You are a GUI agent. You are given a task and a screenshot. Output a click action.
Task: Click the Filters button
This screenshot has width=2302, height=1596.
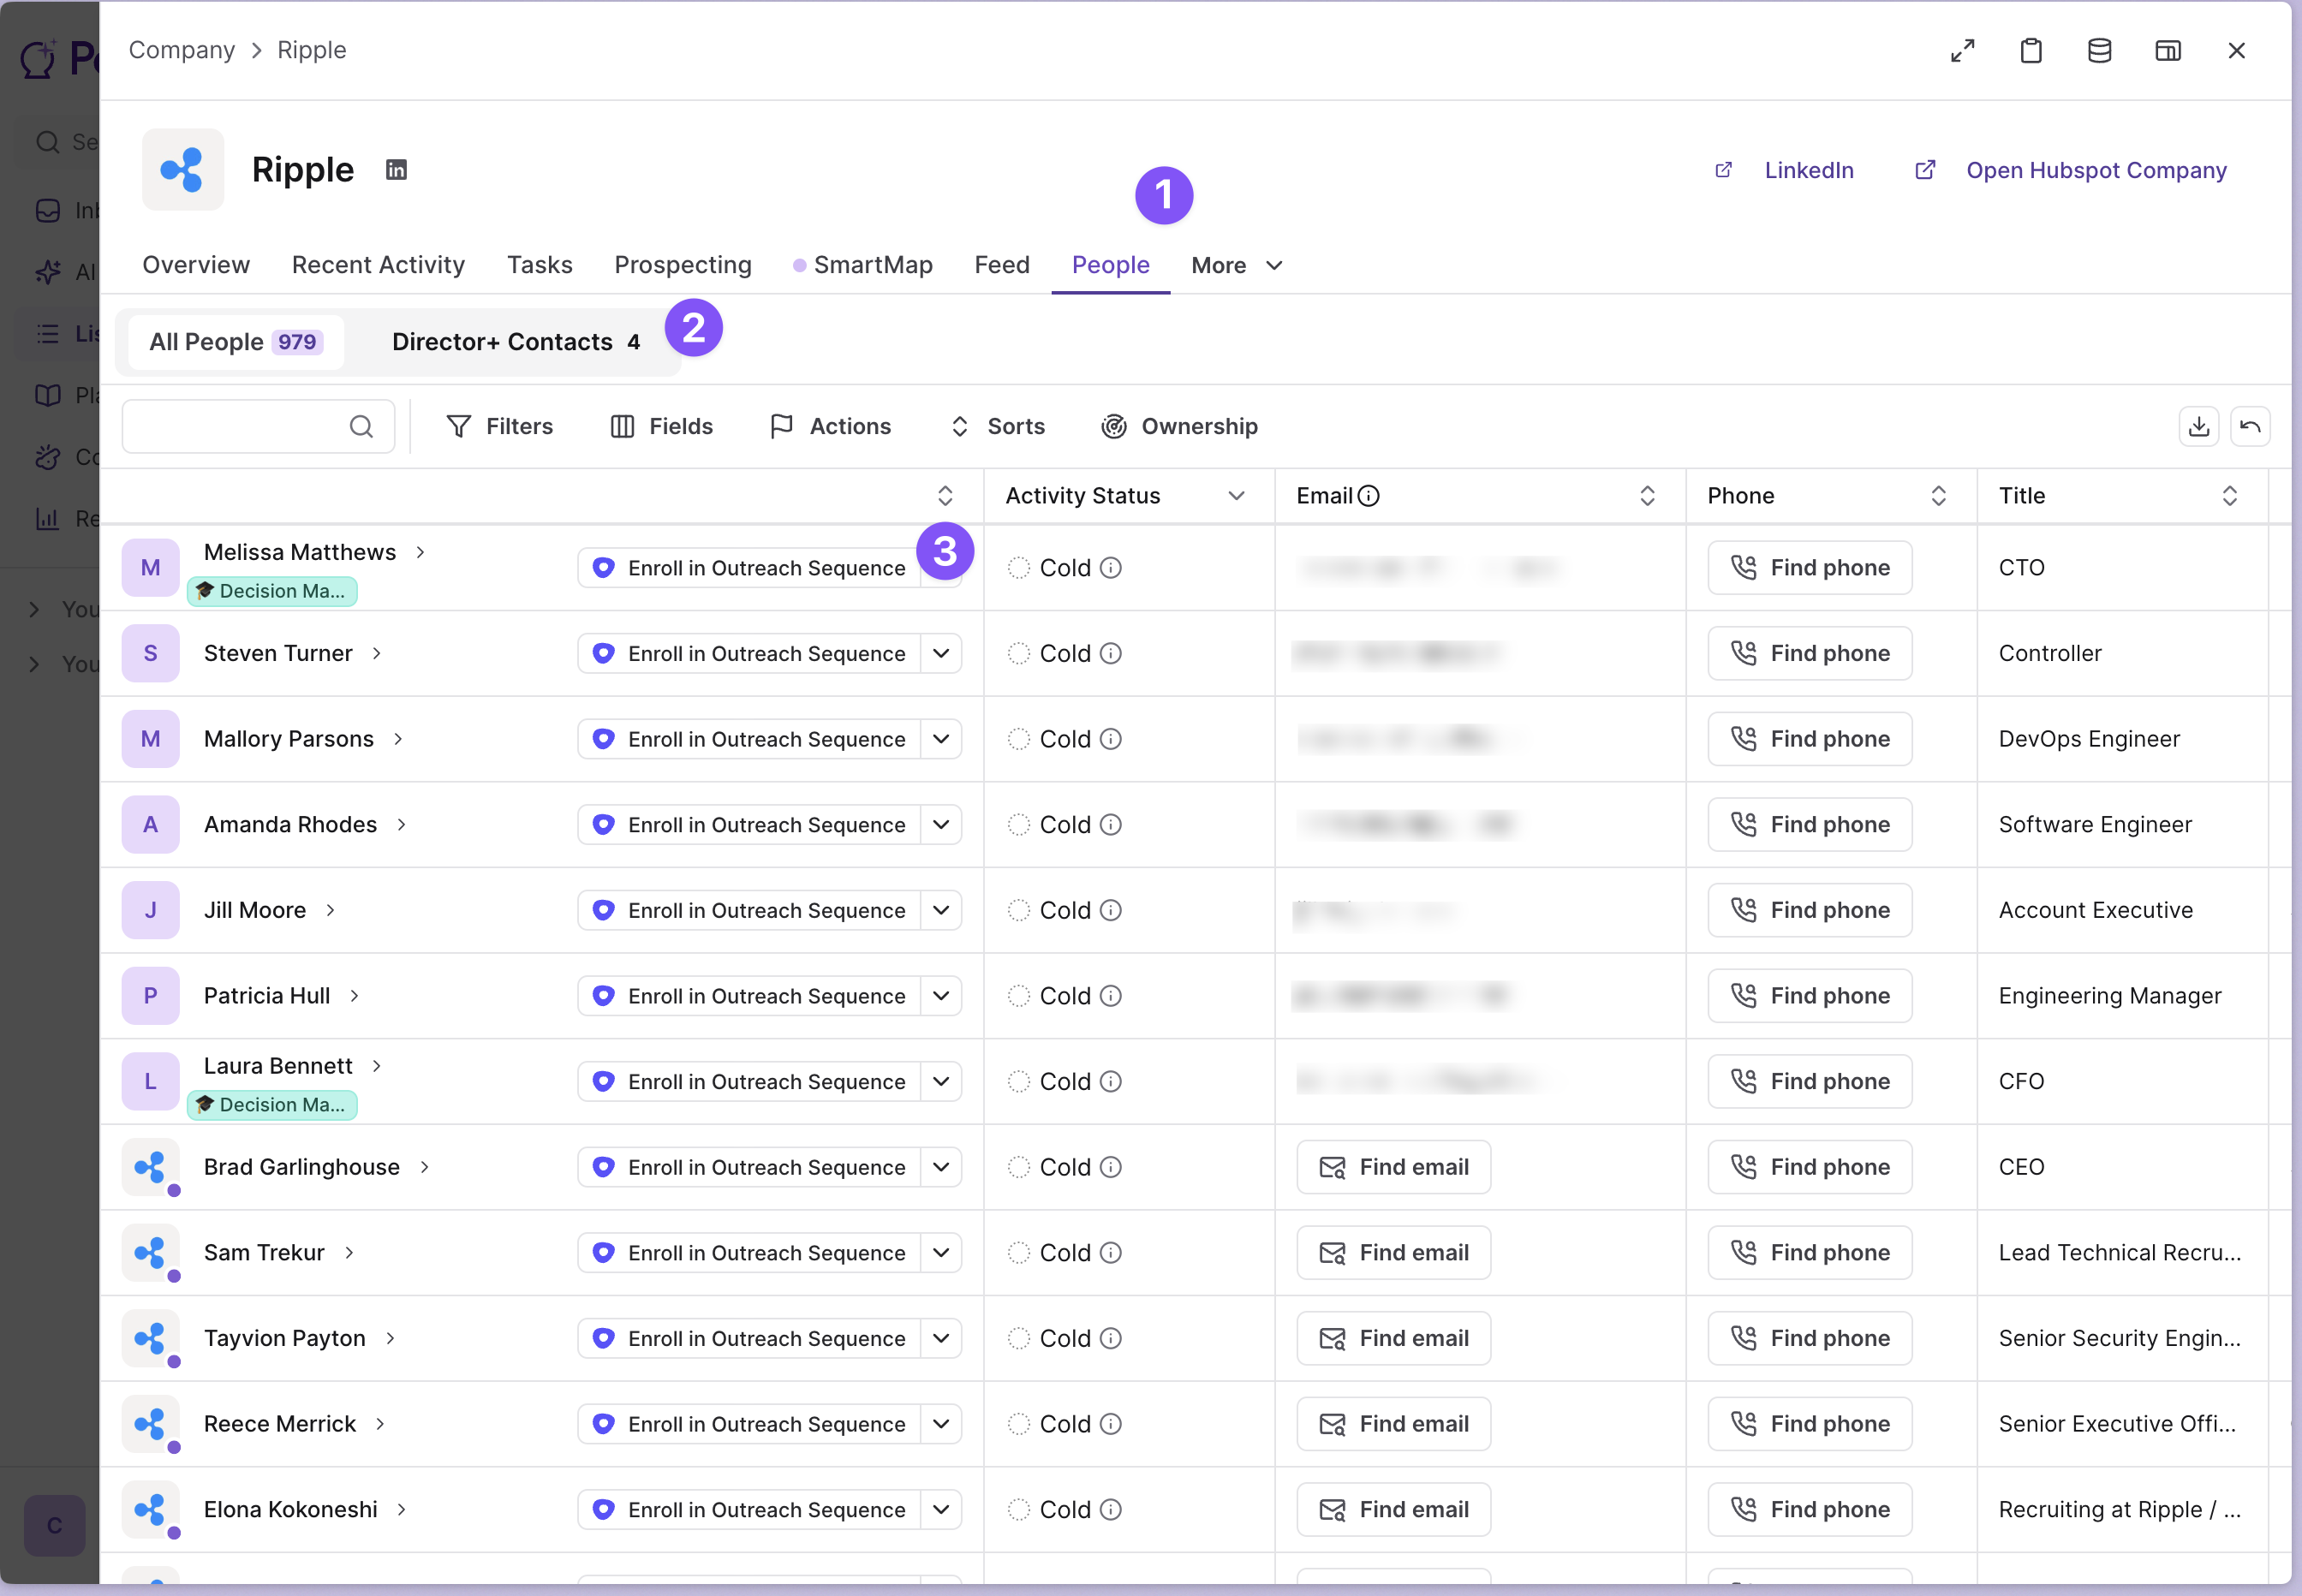[499, 427]
